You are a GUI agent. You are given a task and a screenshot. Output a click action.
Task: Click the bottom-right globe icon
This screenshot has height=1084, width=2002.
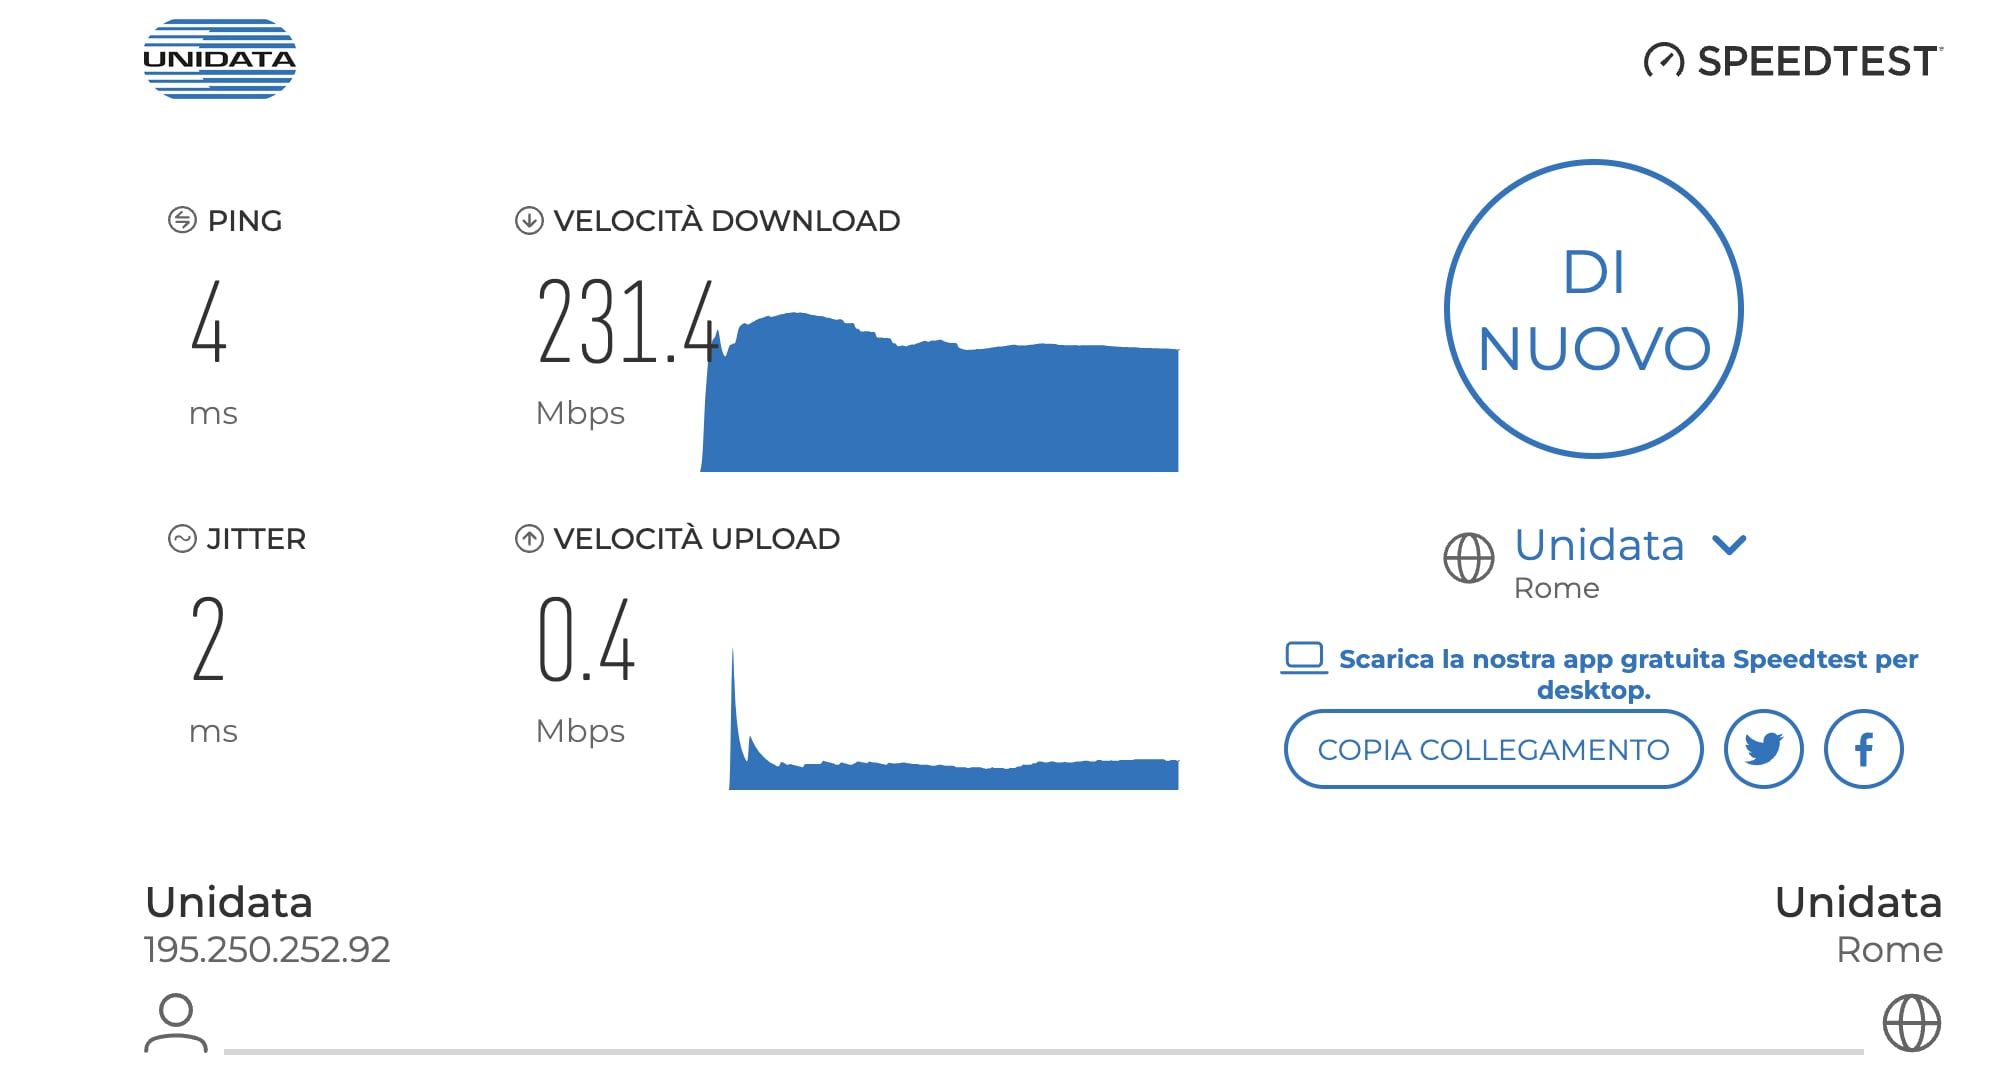pos(1911,1022)
